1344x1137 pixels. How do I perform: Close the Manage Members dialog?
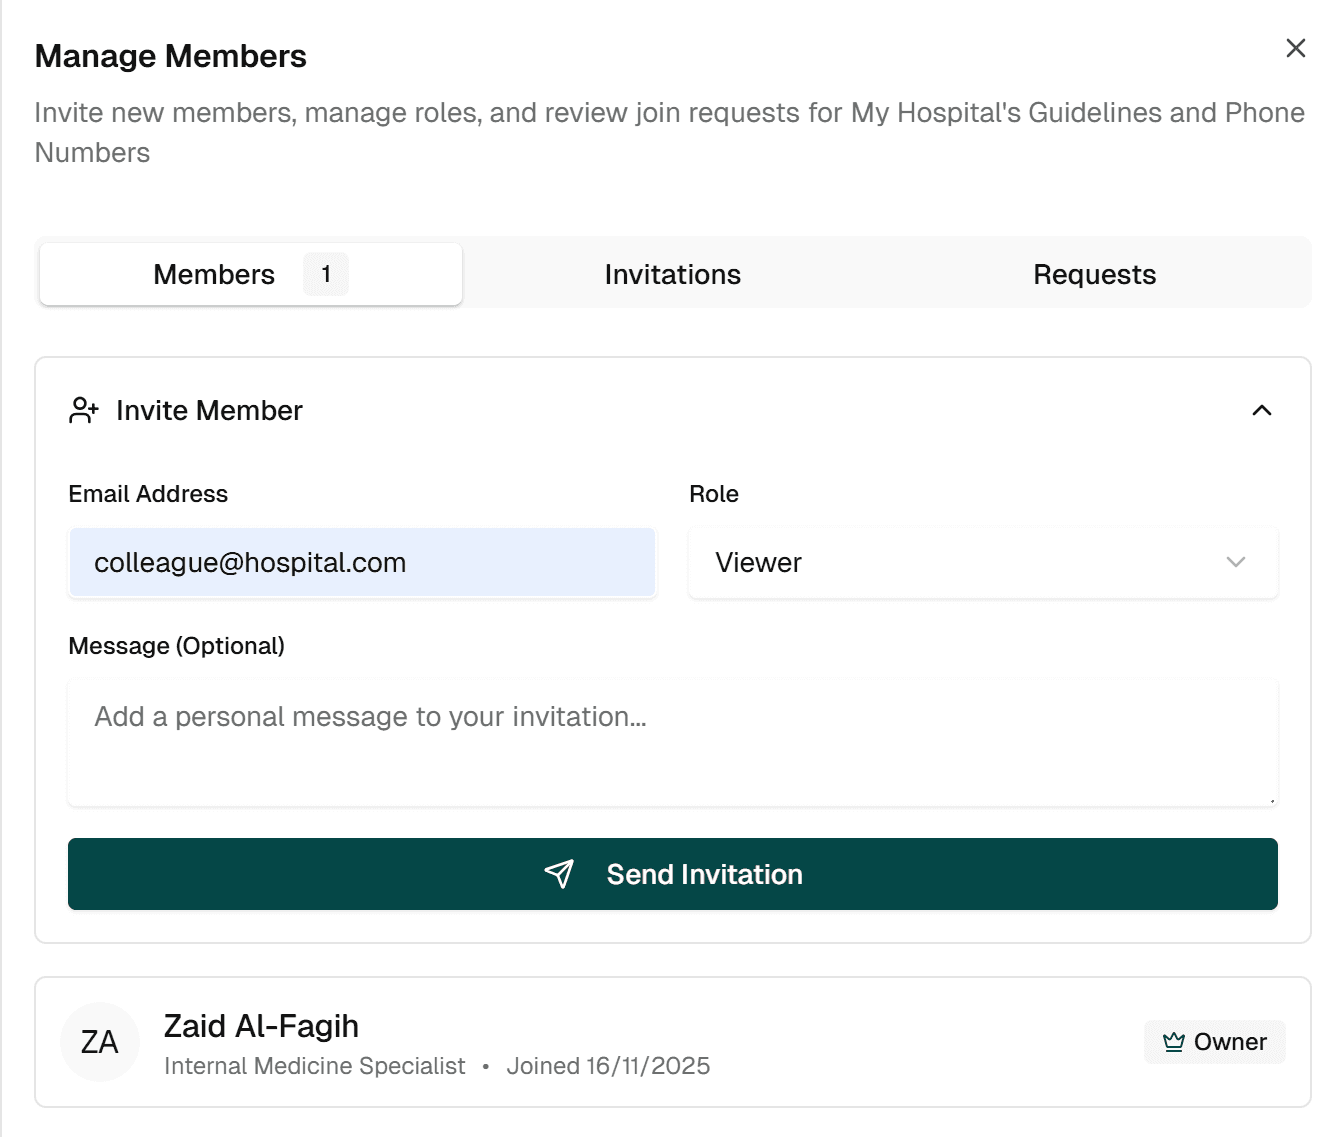(1295, 48)
